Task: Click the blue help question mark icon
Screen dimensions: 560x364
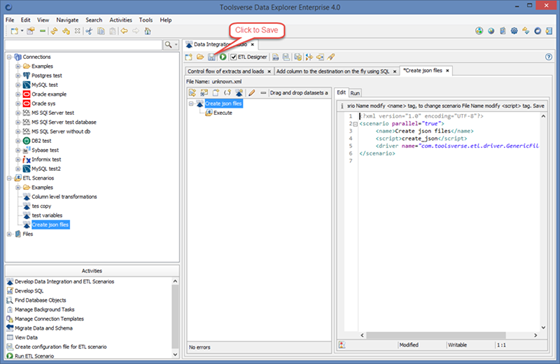Action: click(549, 57)
